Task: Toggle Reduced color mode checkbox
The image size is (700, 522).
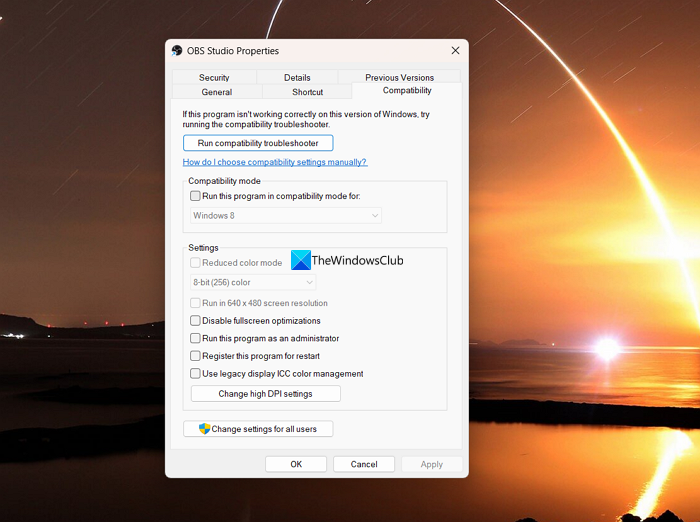Action: pyautogui.click(x=195, y=263)
